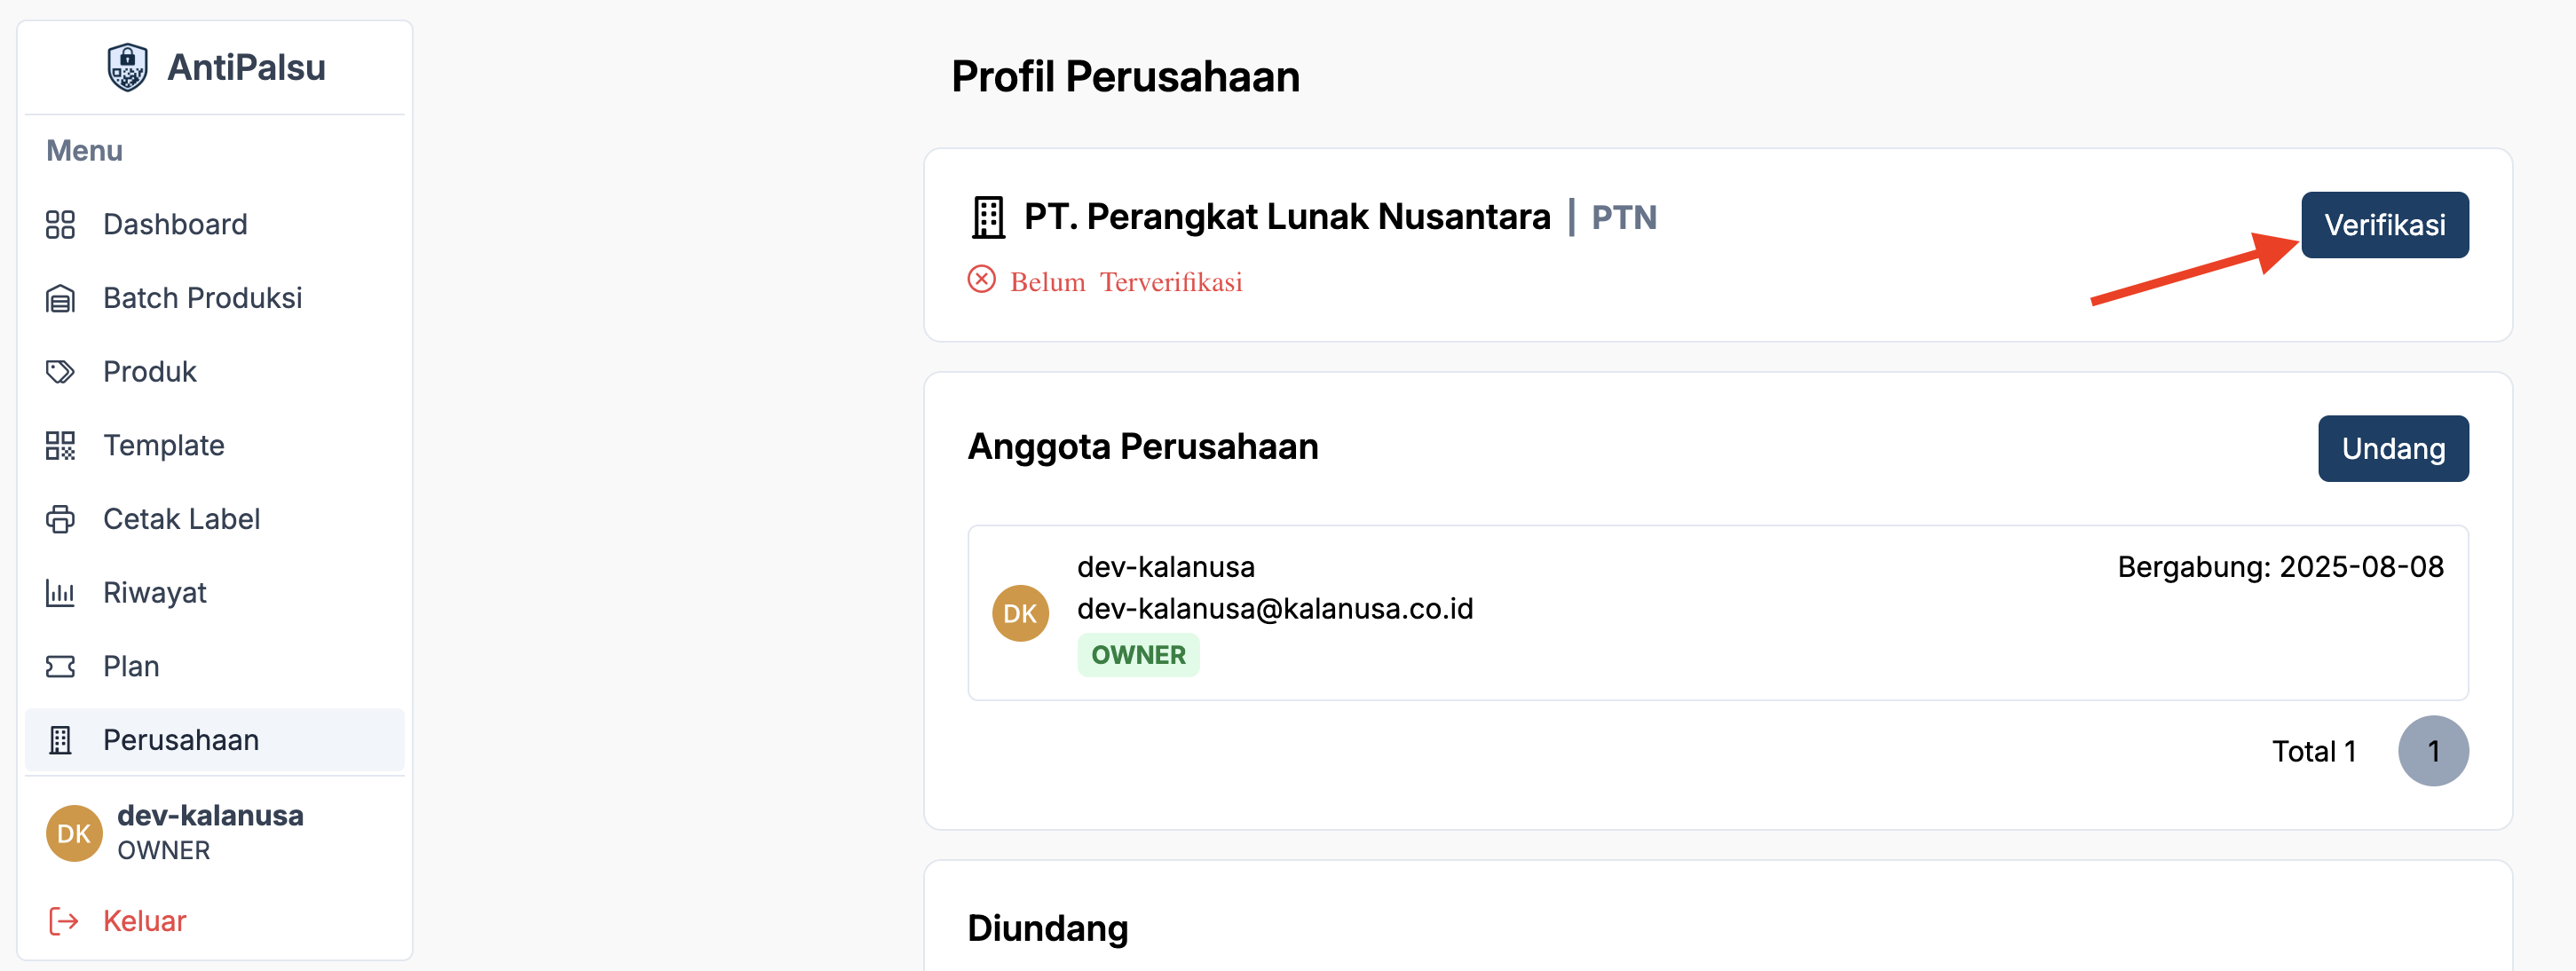The width and height of the screenshot is (2576, 971).
Task: Click the Produk tag icon
Action: [x=60, y=372]
